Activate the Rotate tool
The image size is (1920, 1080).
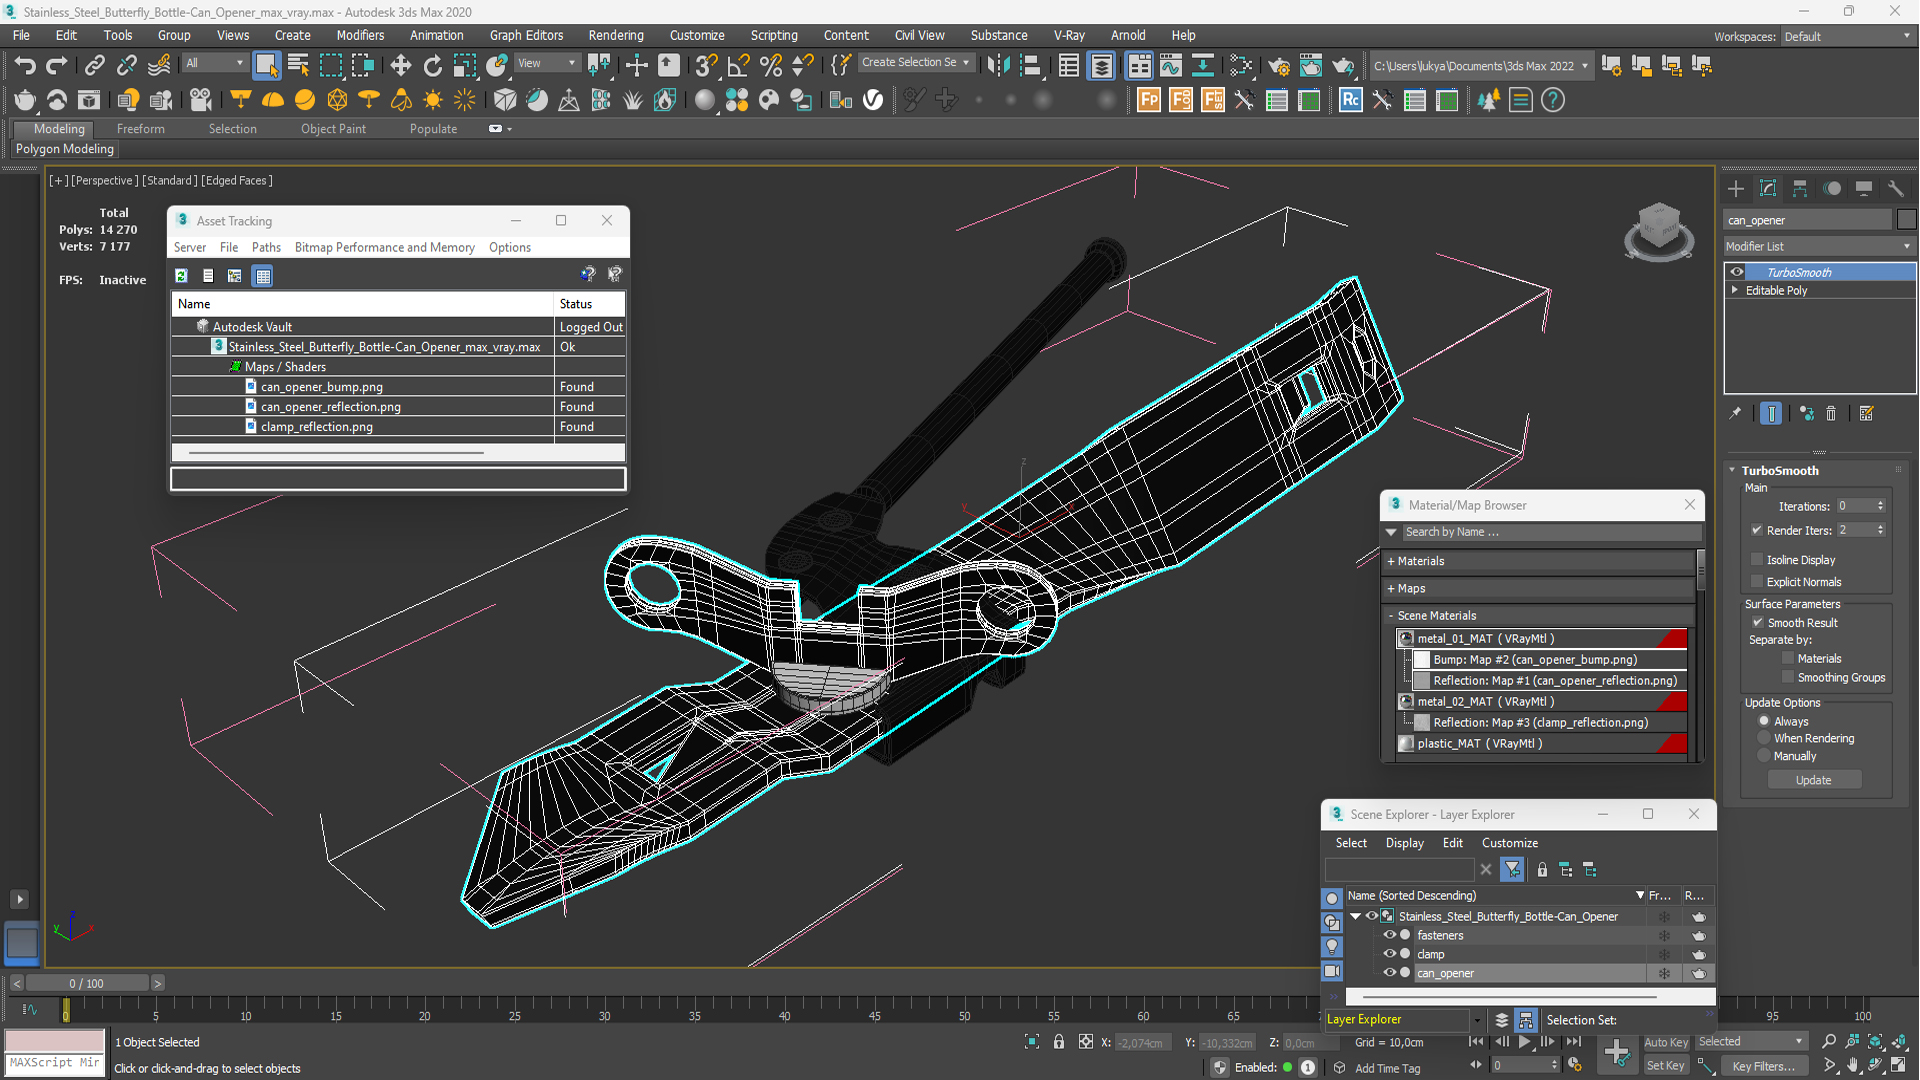(x=432, y=66)
